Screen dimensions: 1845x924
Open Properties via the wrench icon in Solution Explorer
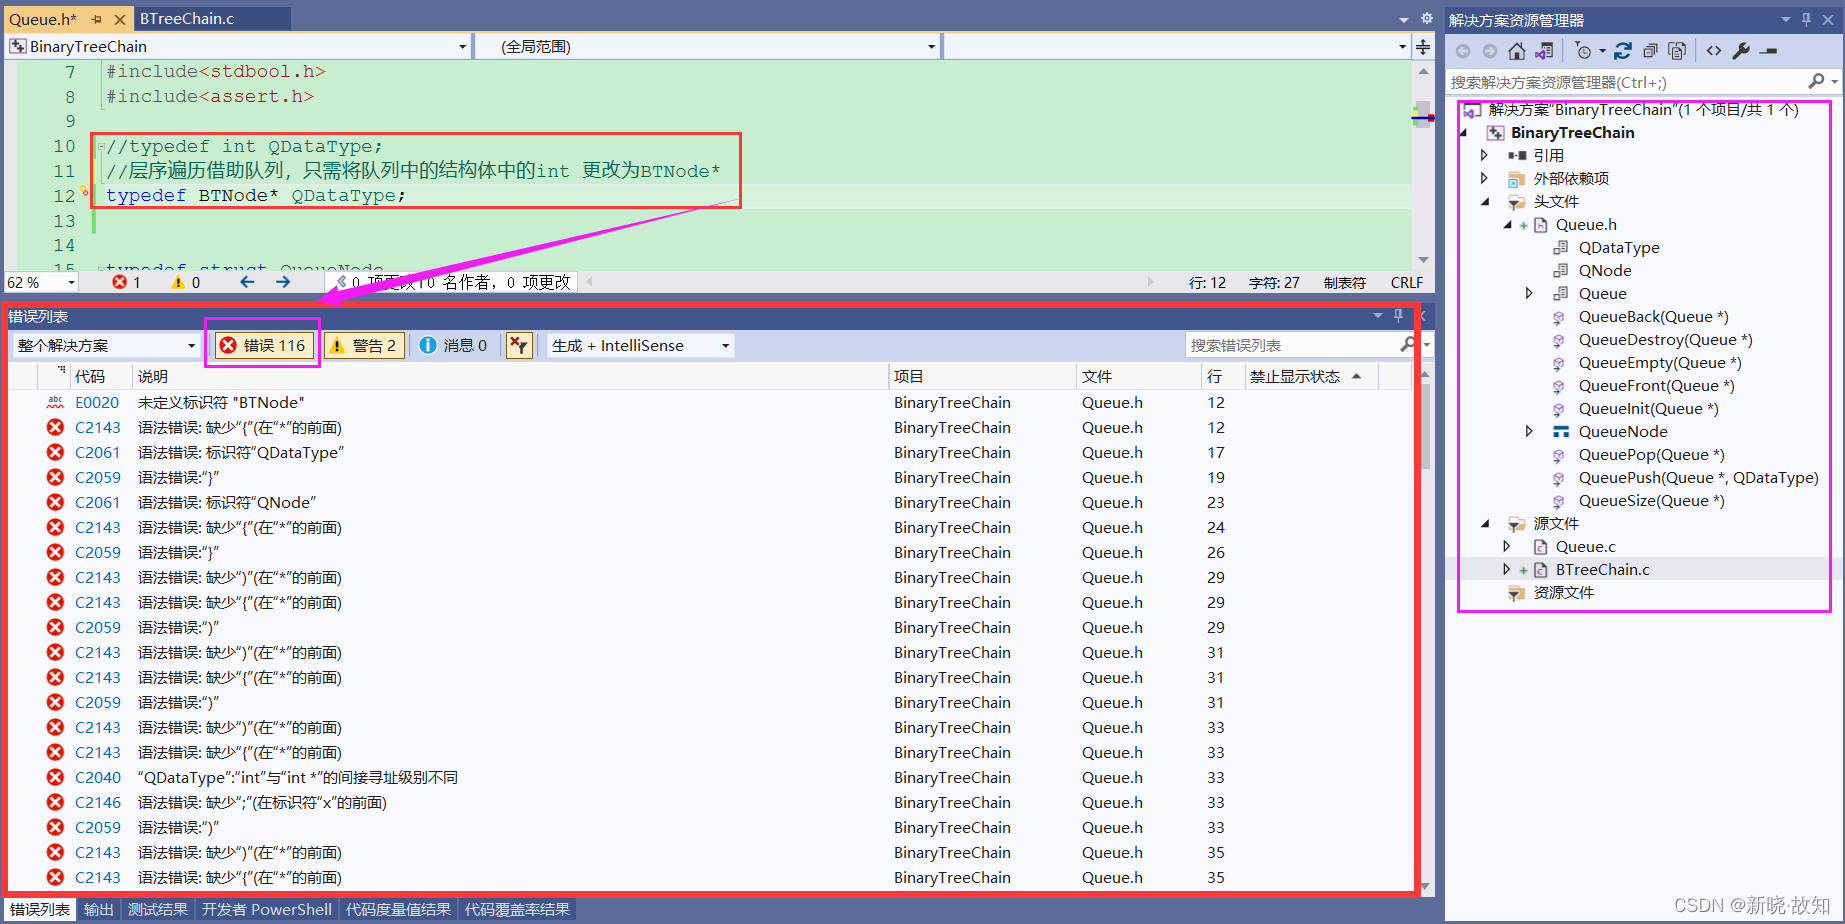pyautogui.click(x=1740, y=51)
